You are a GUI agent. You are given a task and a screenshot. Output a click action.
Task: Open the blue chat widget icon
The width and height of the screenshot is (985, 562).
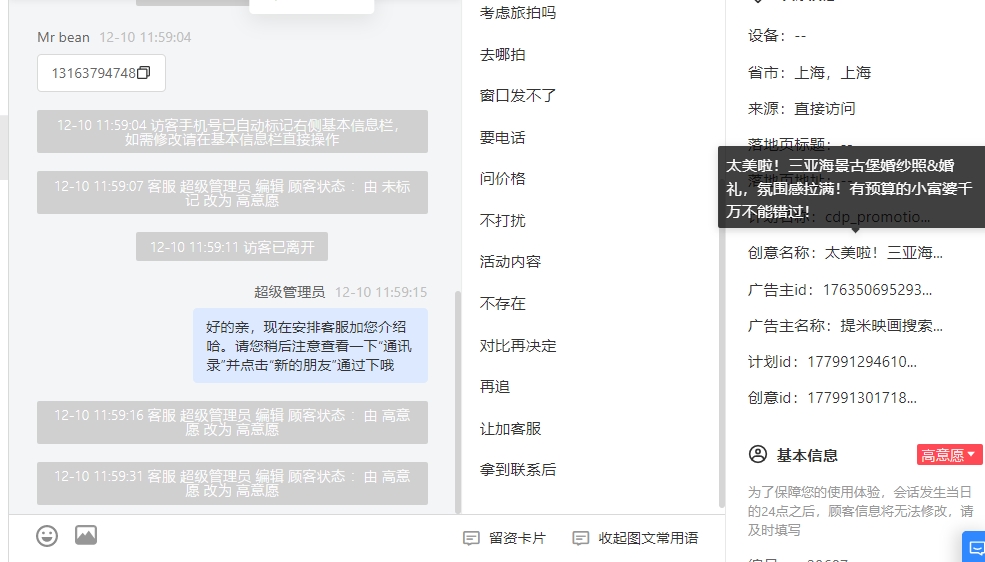point(974,546)
